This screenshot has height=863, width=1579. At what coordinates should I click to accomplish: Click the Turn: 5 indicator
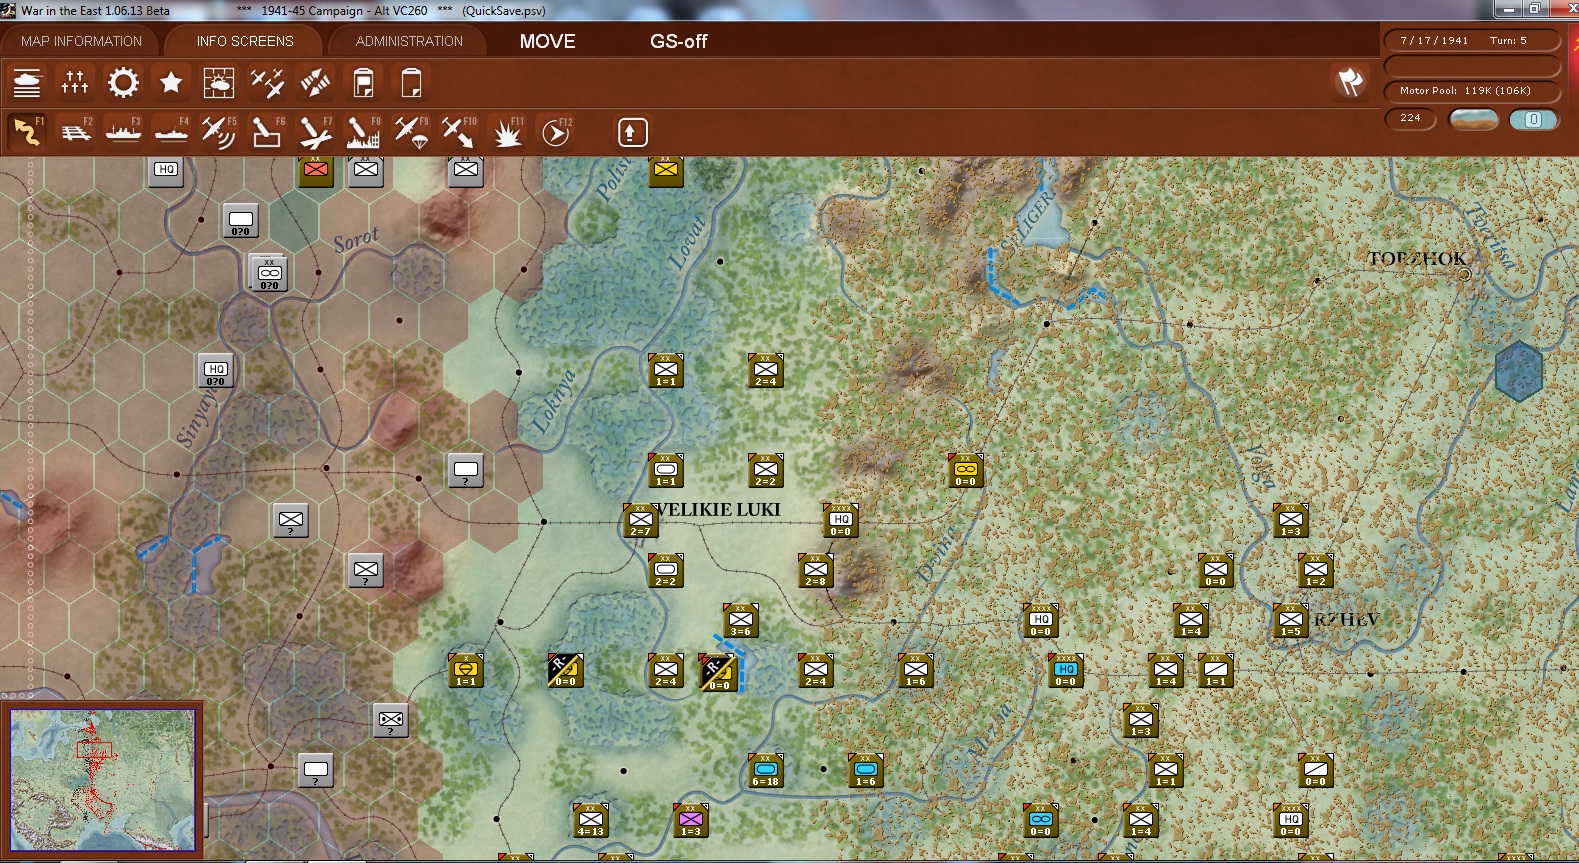[x=1508, y=41]
